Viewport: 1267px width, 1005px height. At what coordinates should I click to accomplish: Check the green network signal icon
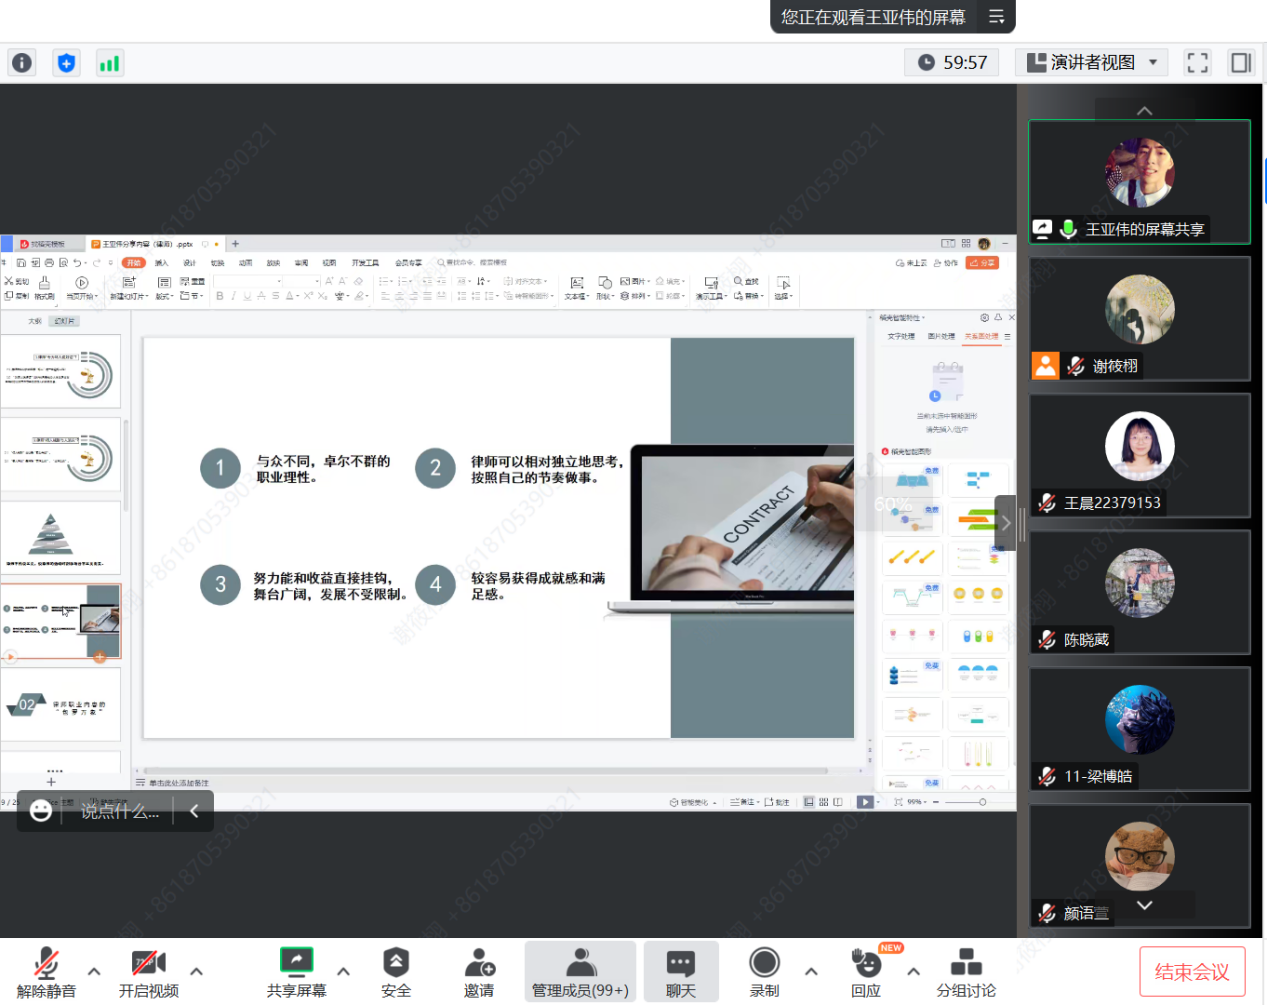pyautogui.click(x=109, y=63)
